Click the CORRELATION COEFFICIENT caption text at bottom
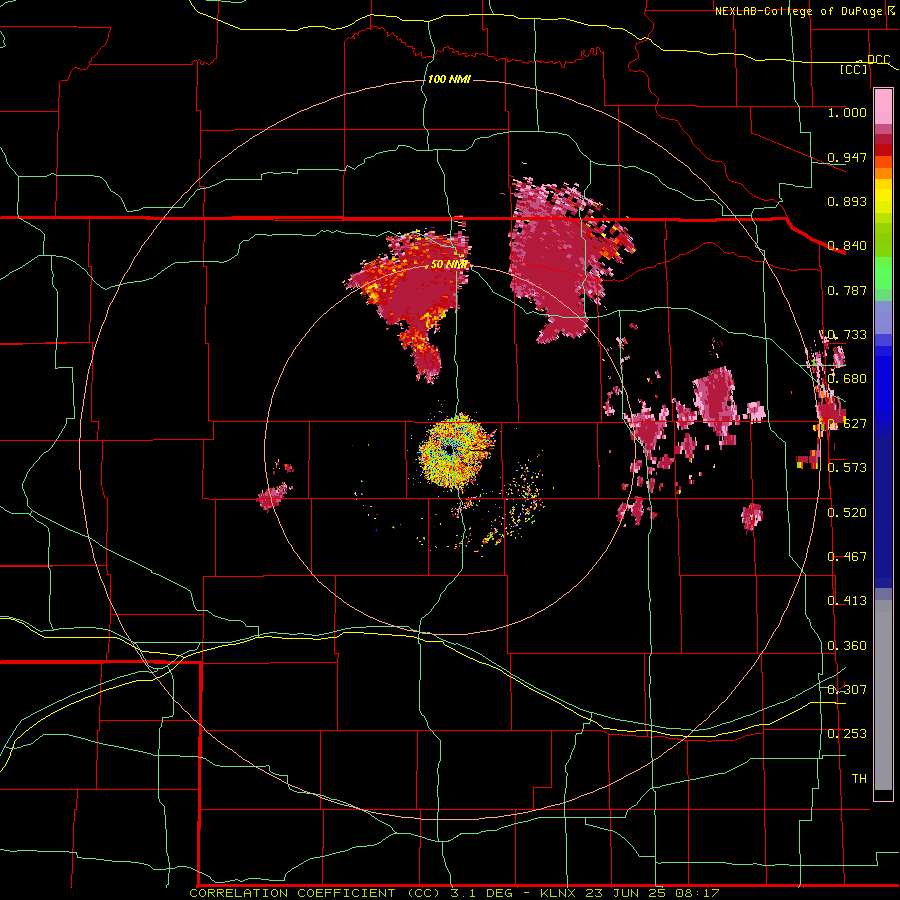Image resolution: width=900 pixels, height=900 pixels. (x=292, y=893)
